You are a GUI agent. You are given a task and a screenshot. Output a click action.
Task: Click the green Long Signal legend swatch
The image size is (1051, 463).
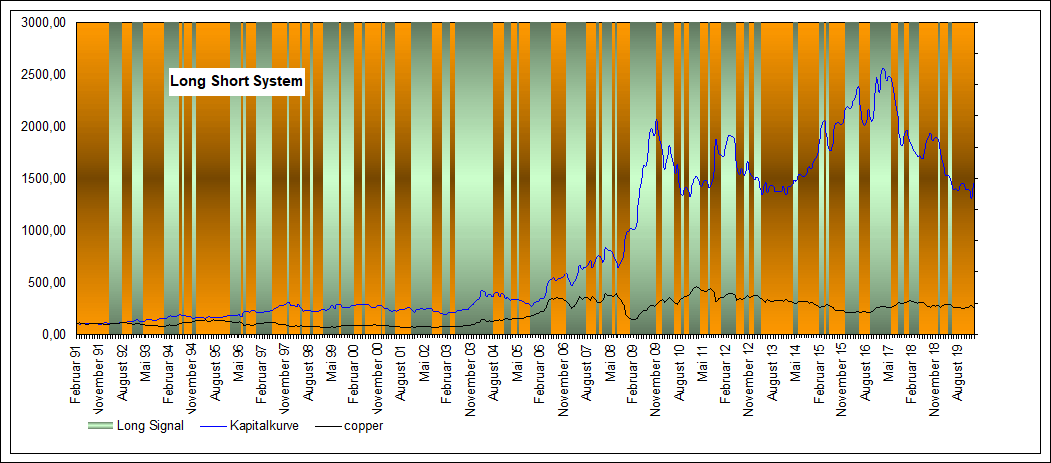(x=100, y=425)
